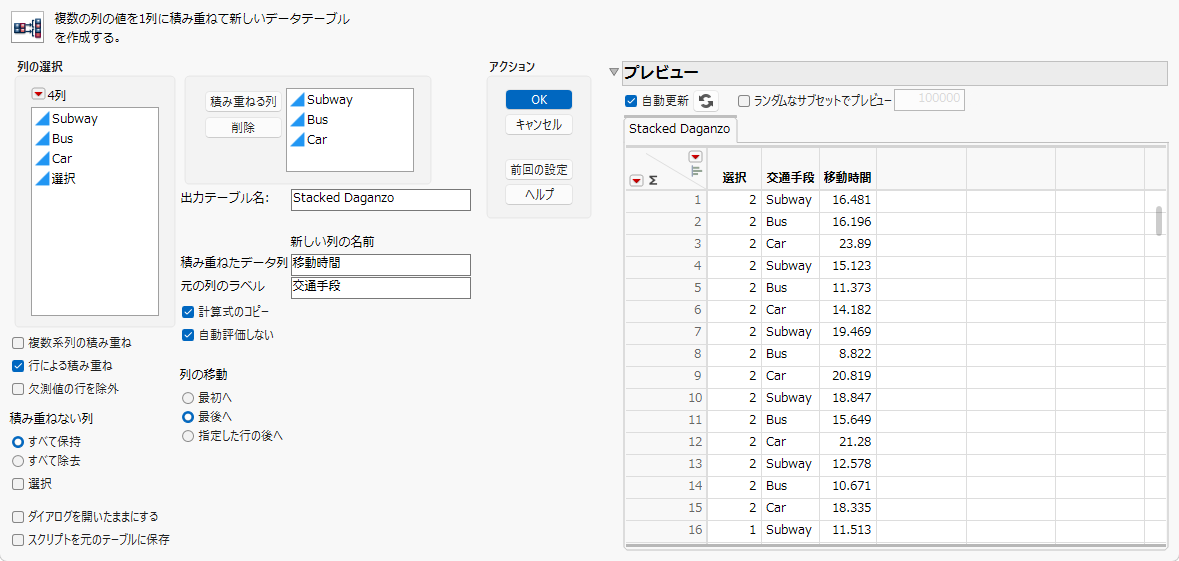1179x561 pixels.
Task: Collapse the プレビュー outline triangle
Action: point(614,73)
